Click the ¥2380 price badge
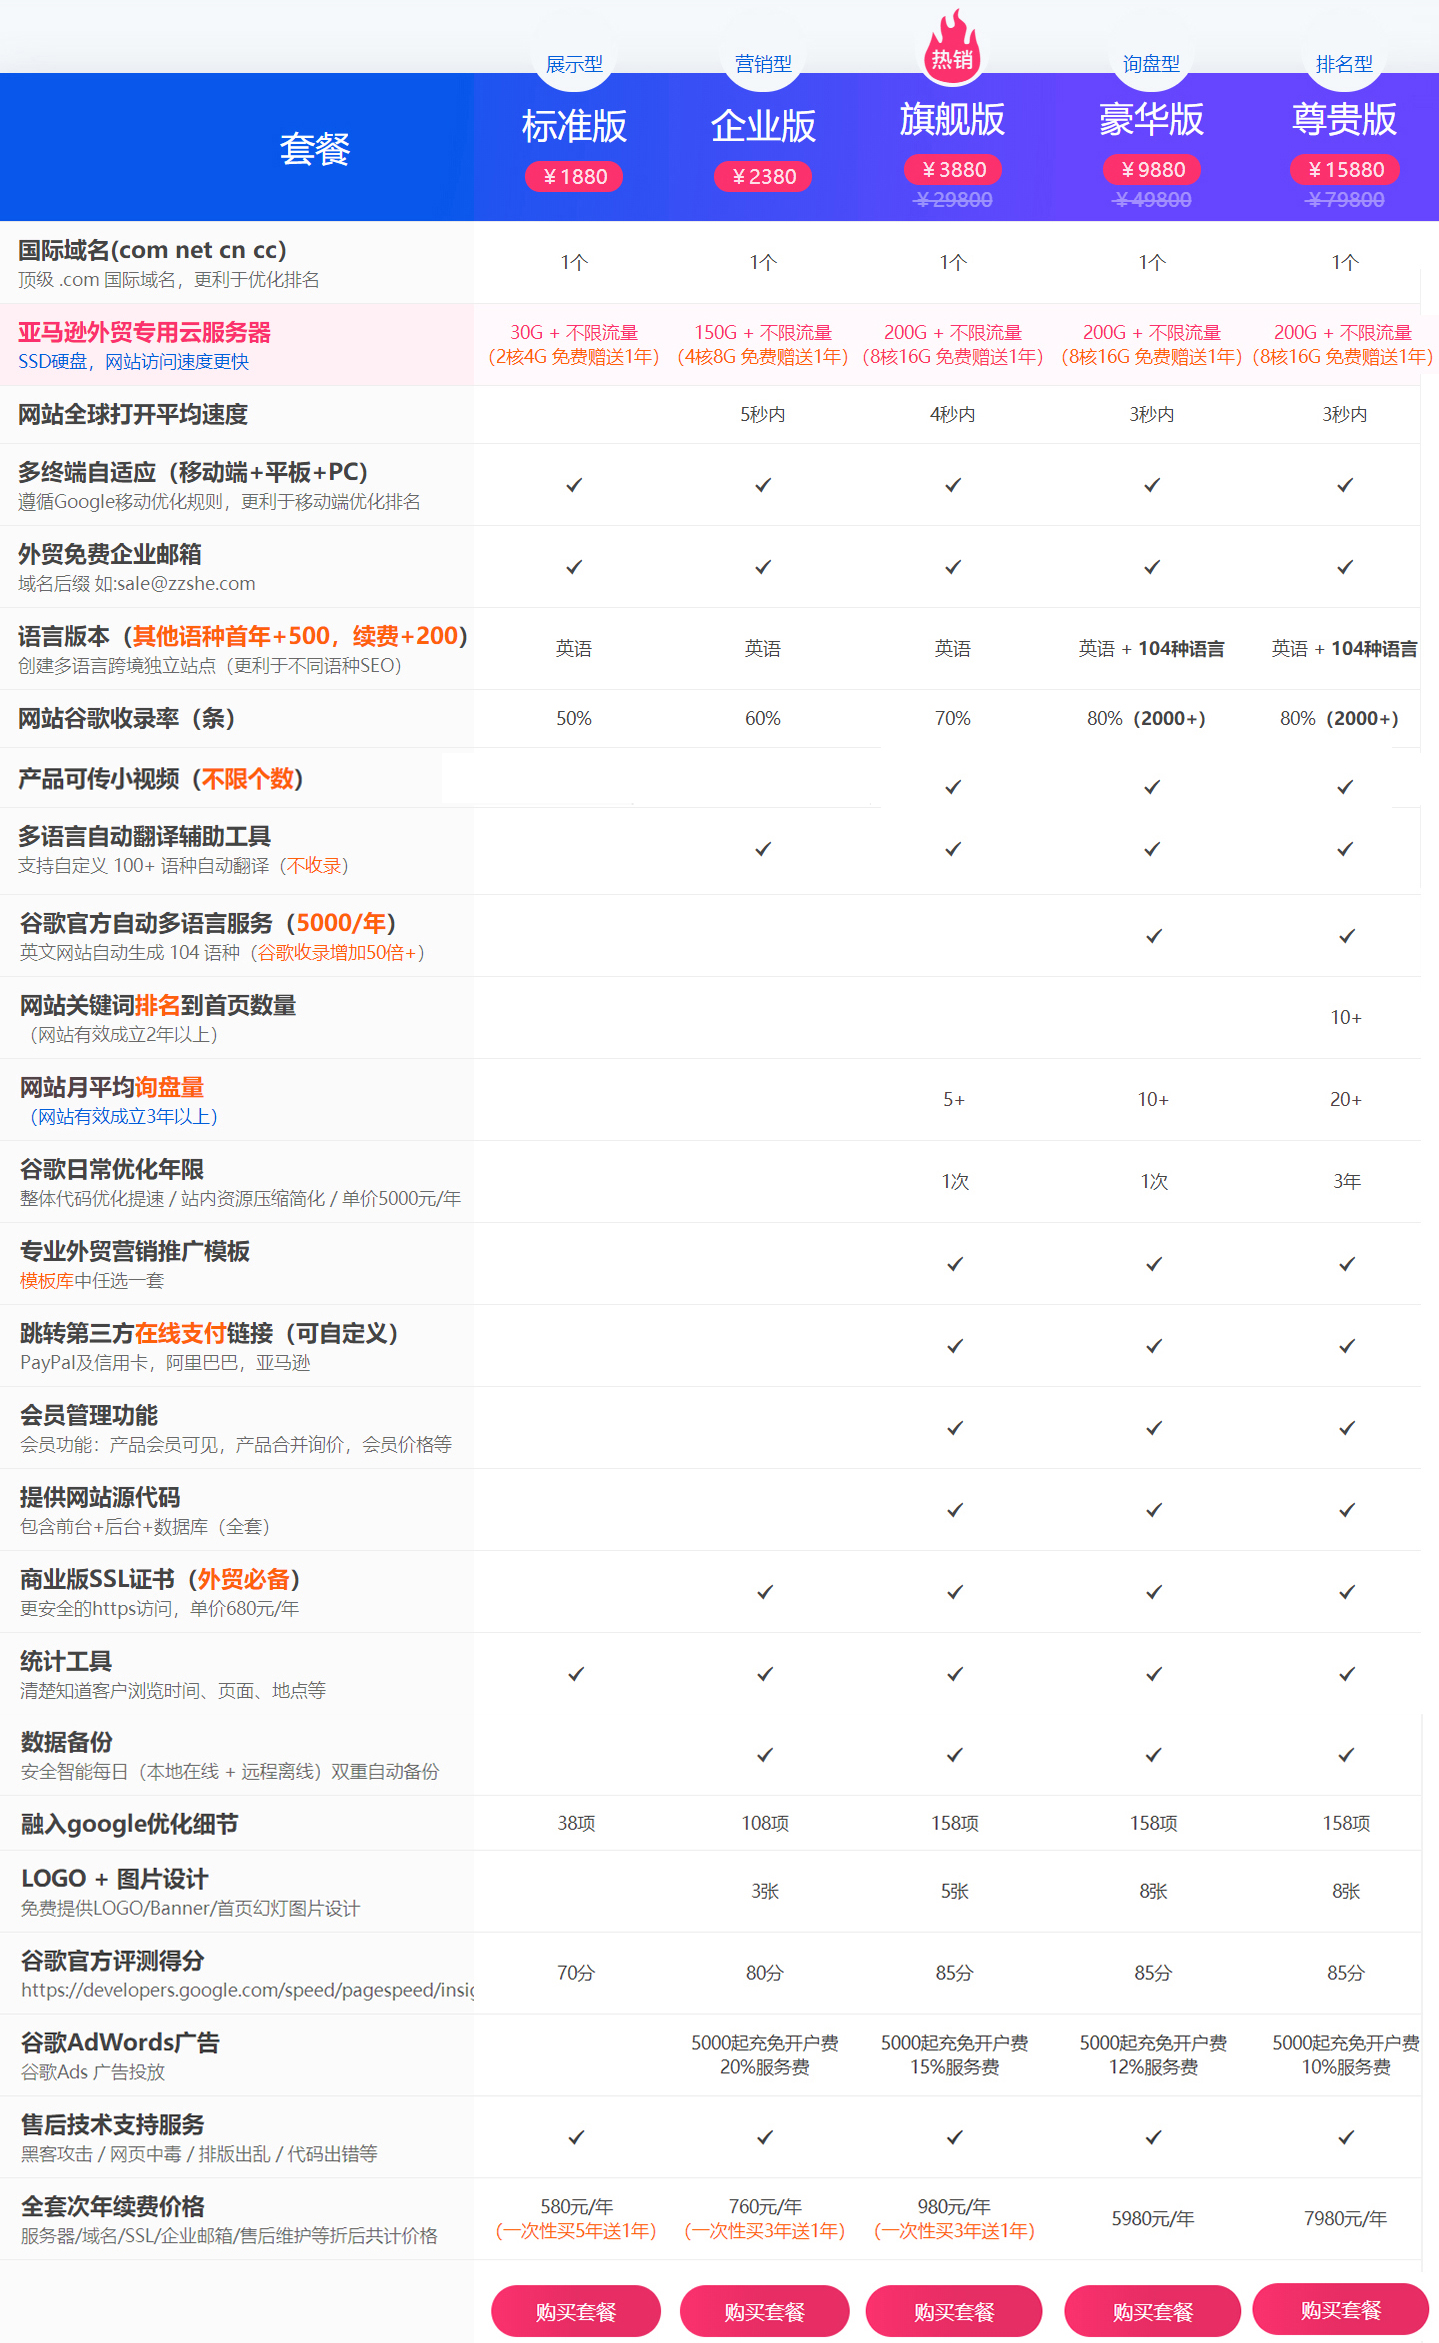This screenshot has width=1439, height=2343. pos(763,177)
